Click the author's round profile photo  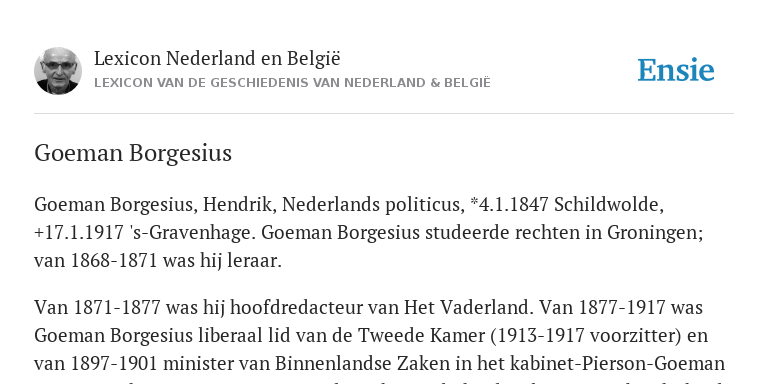point(58,71)
